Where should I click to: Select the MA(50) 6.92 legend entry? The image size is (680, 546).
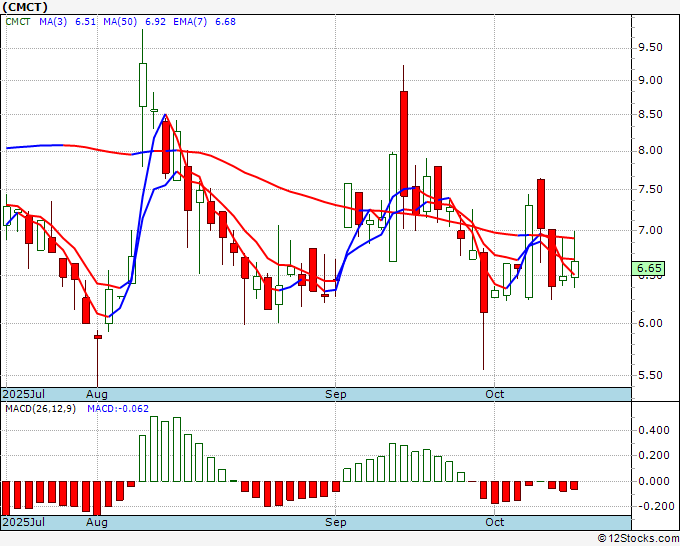pyautogui.click(x=134, y=22)
